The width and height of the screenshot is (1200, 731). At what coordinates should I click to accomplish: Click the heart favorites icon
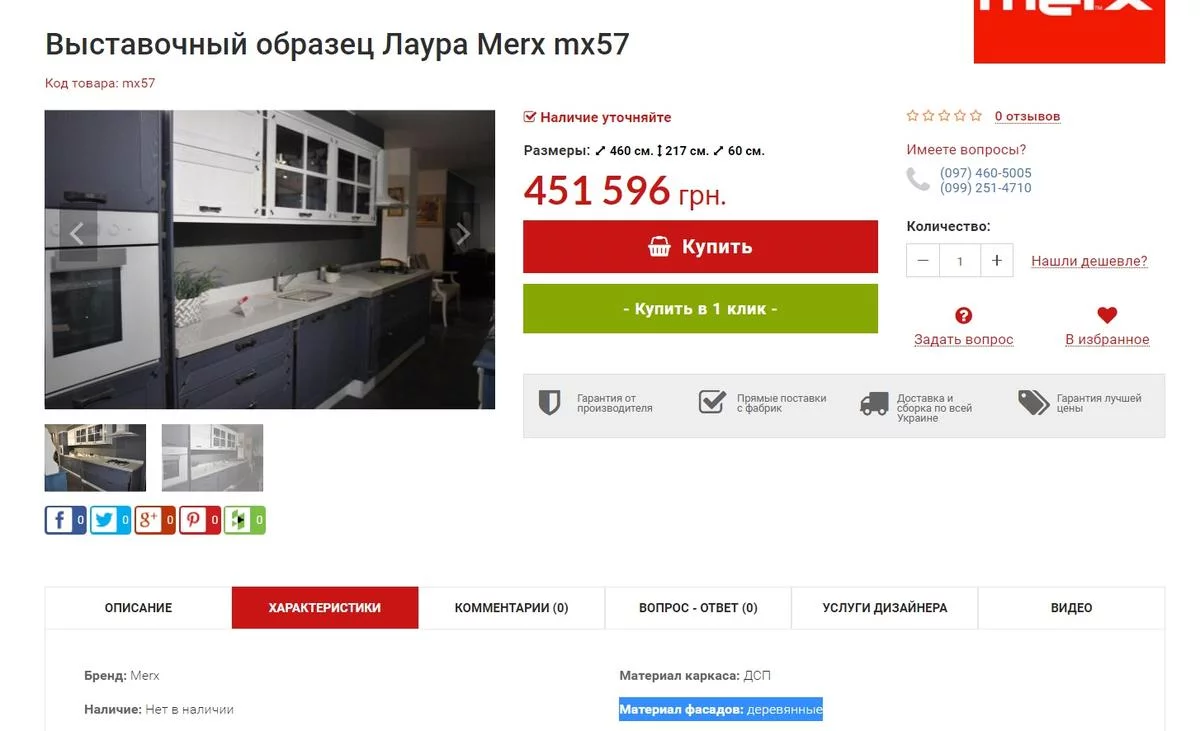pyautogui.click(x=1107, y=315)
